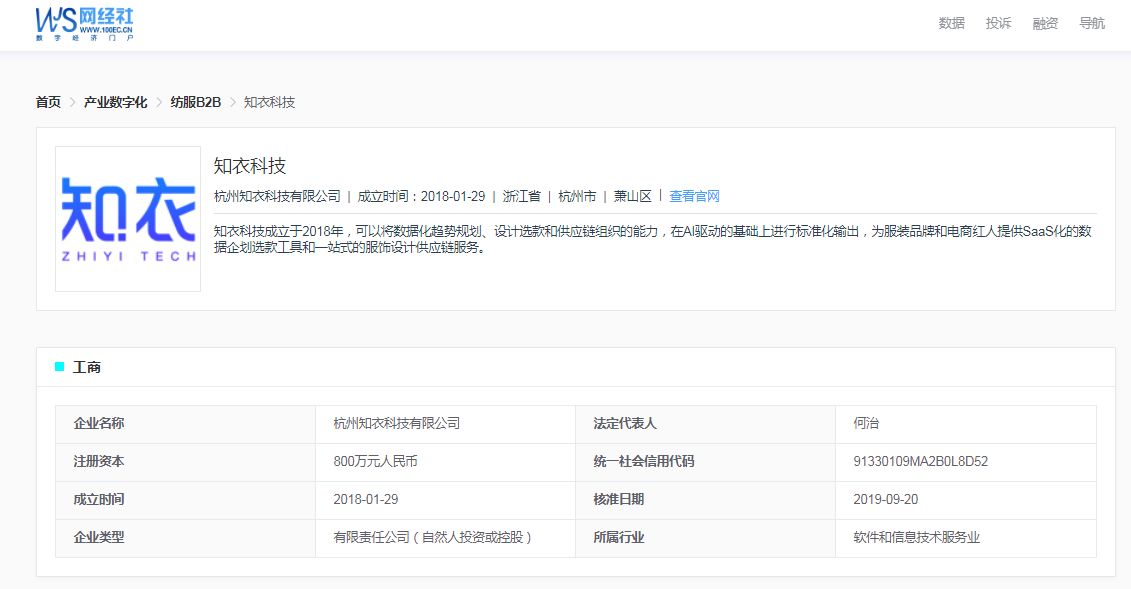Click the cyan square beside 工商

(60, 367)
